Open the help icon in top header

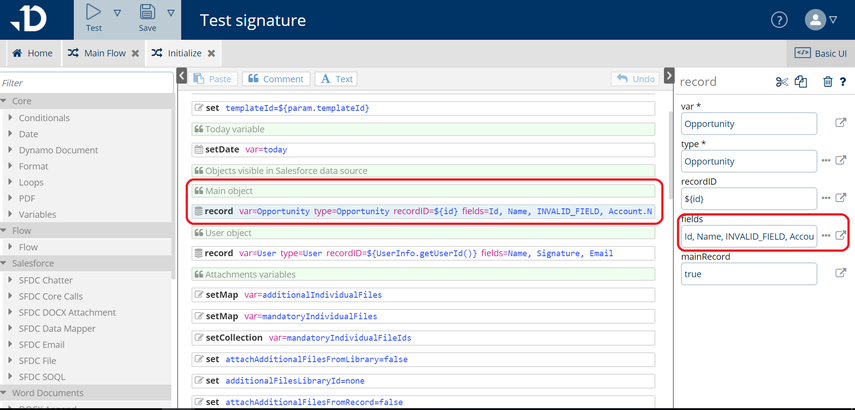click(779, 20)
